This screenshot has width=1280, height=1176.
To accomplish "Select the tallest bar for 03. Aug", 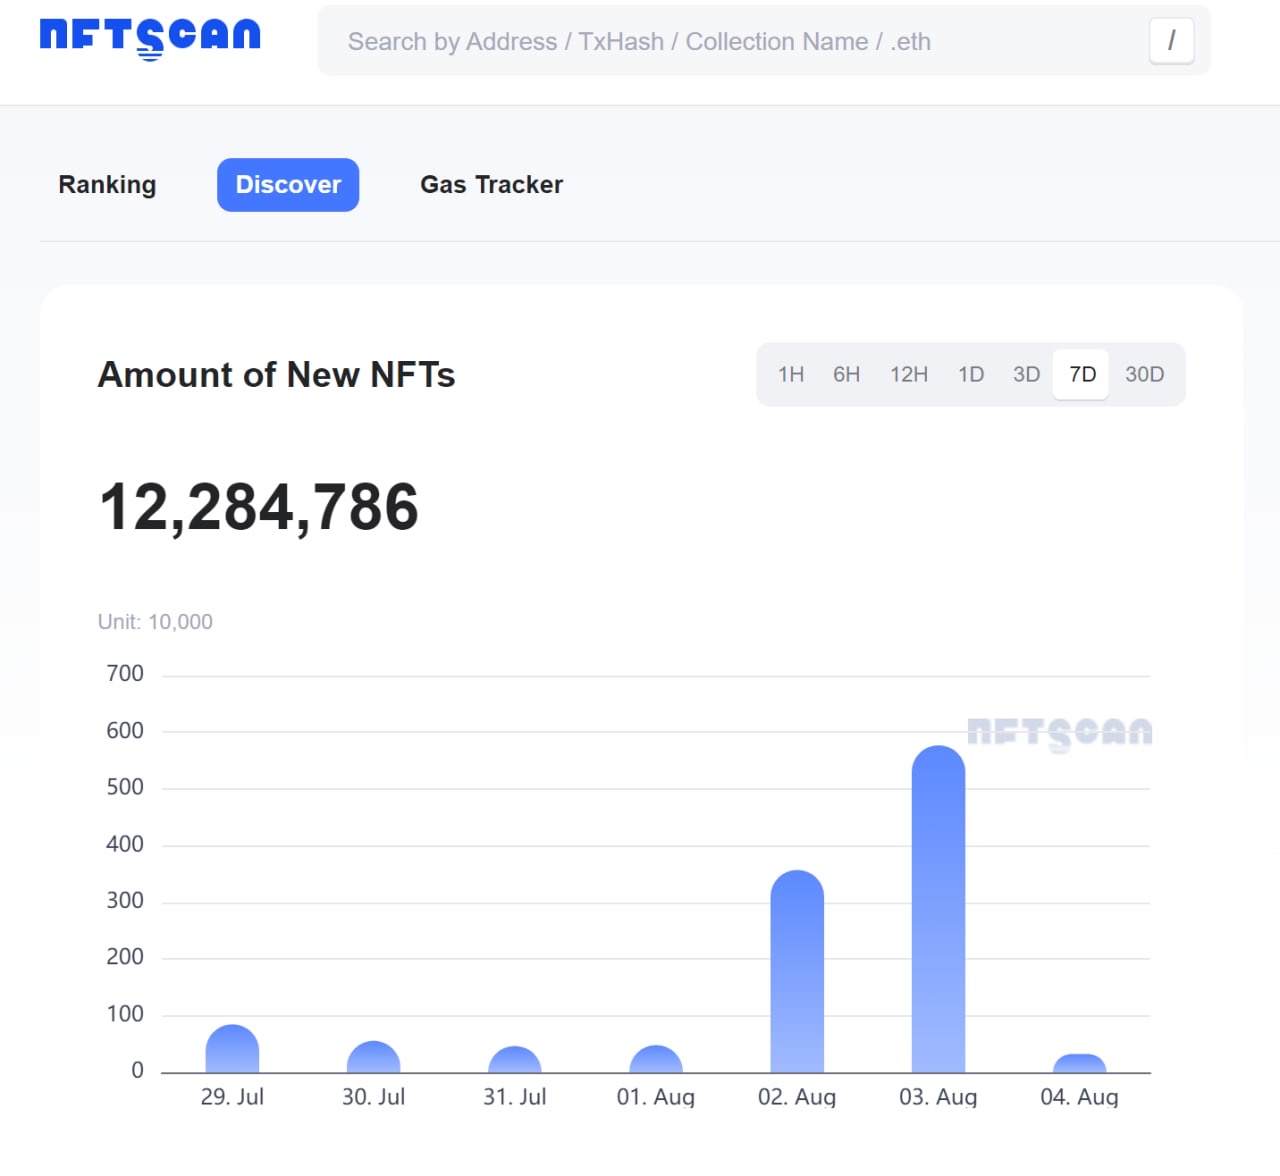I will coord(938,910).
